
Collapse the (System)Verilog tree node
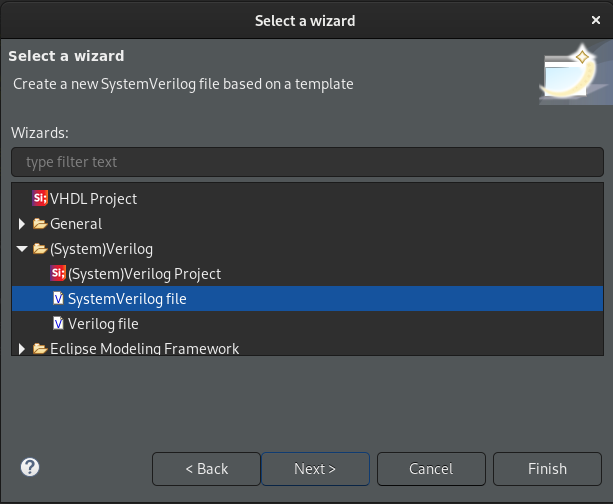(22, 249)
